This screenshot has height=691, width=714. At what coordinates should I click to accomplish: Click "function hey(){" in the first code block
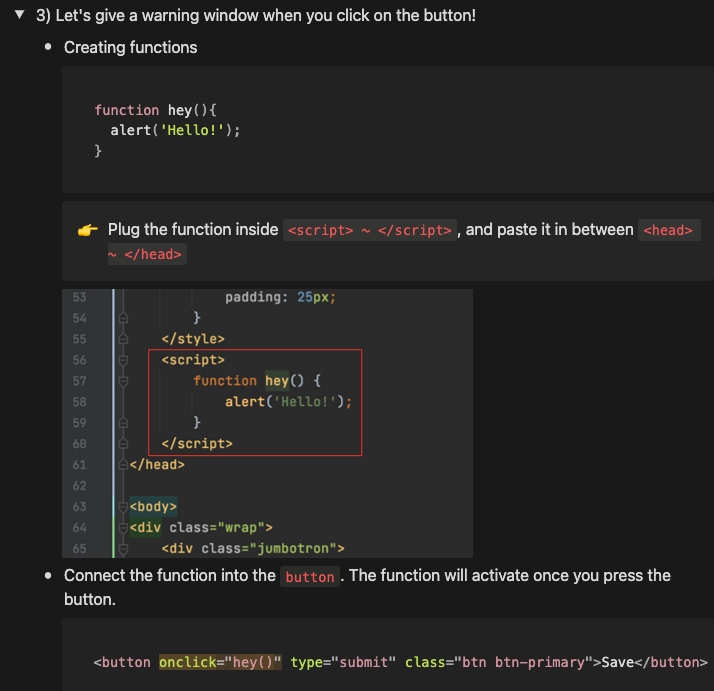(155, 110)
